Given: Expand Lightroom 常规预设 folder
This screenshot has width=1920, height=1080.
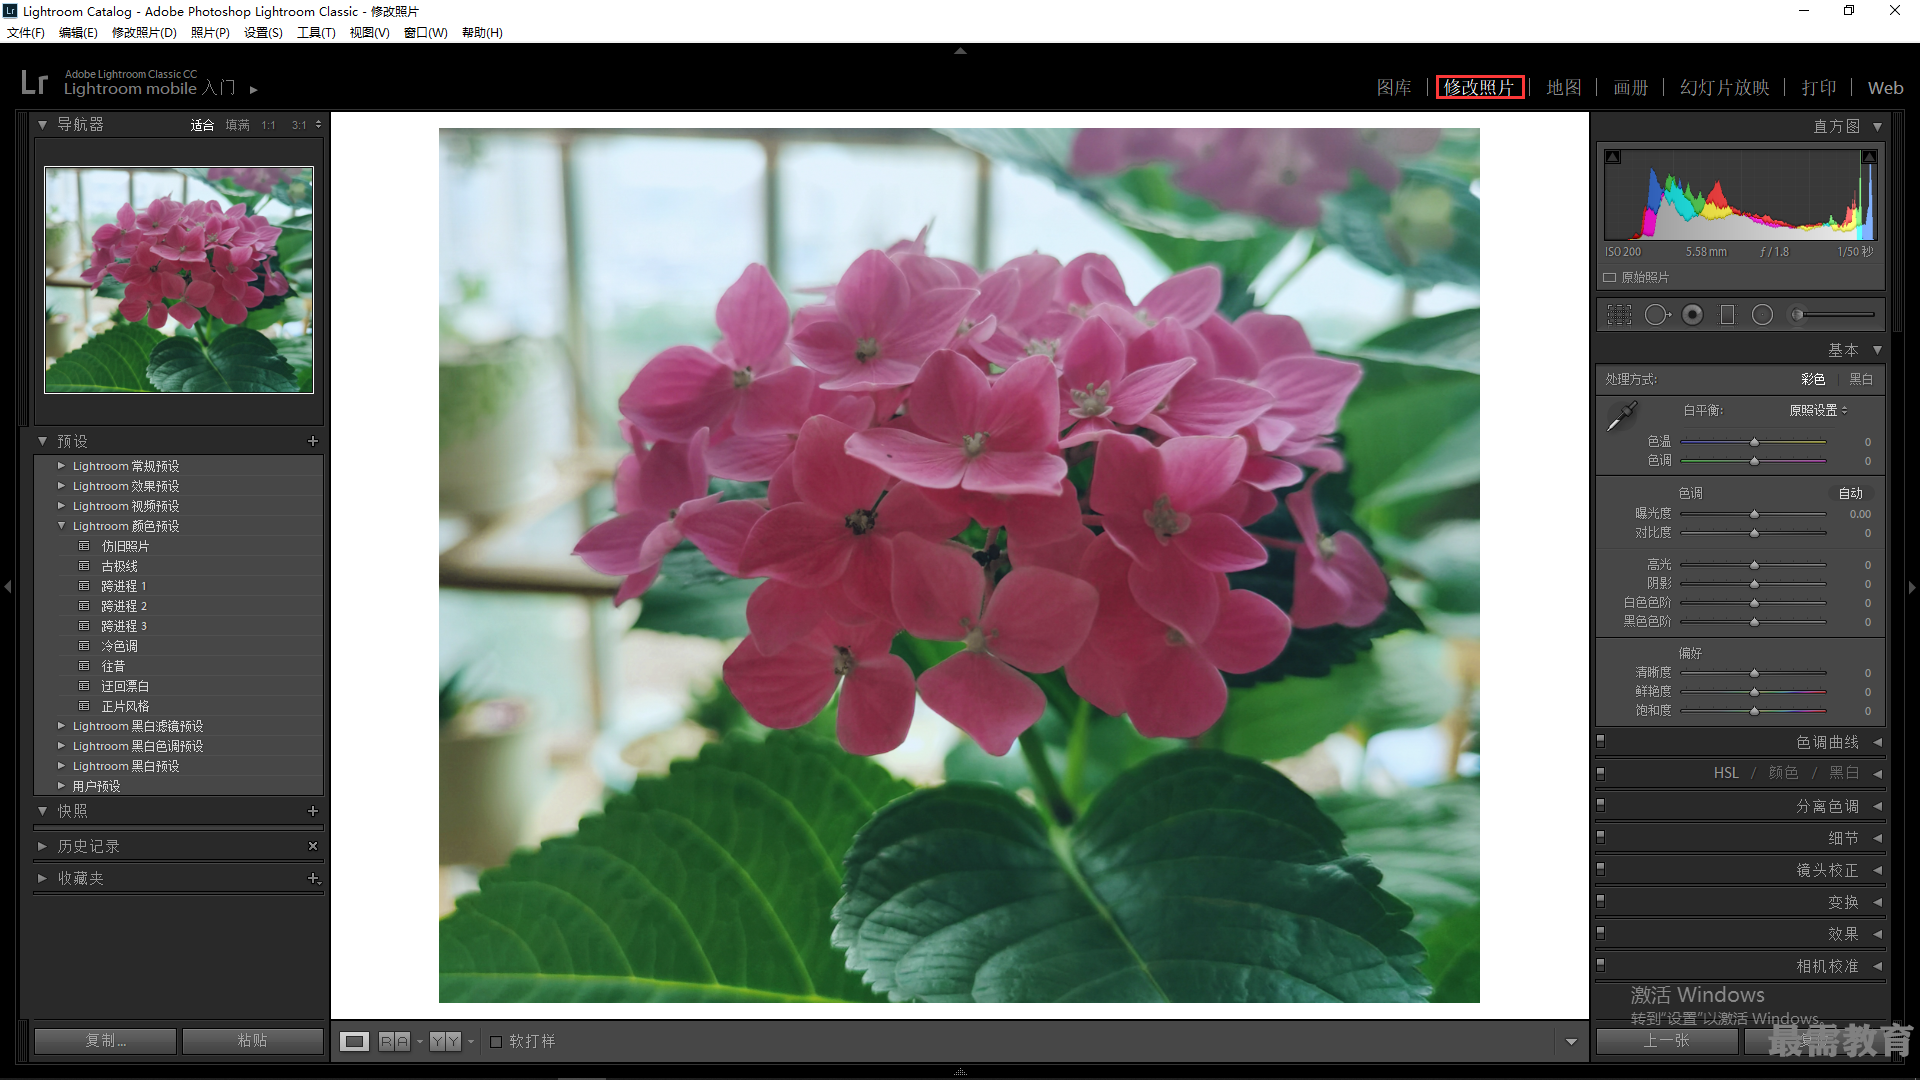Looking at the screenshot, I should (x=61, y=466).
